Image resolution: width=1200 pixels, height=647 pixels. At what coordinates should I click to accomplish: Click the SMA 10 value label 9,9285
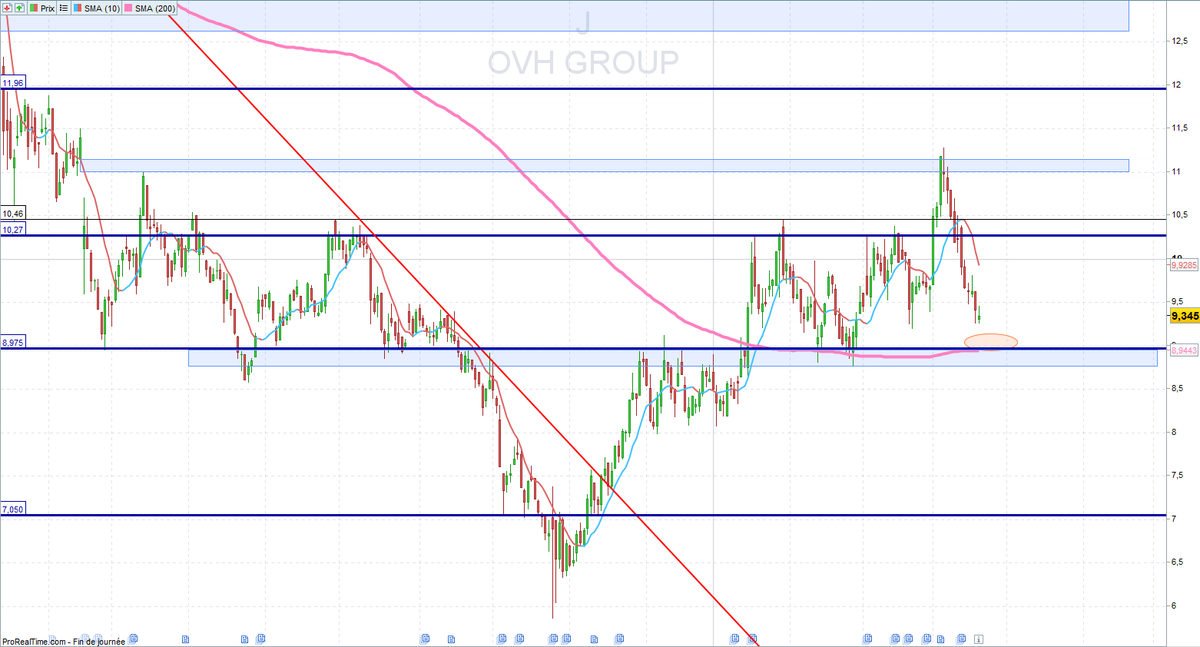pos(1183,266)
